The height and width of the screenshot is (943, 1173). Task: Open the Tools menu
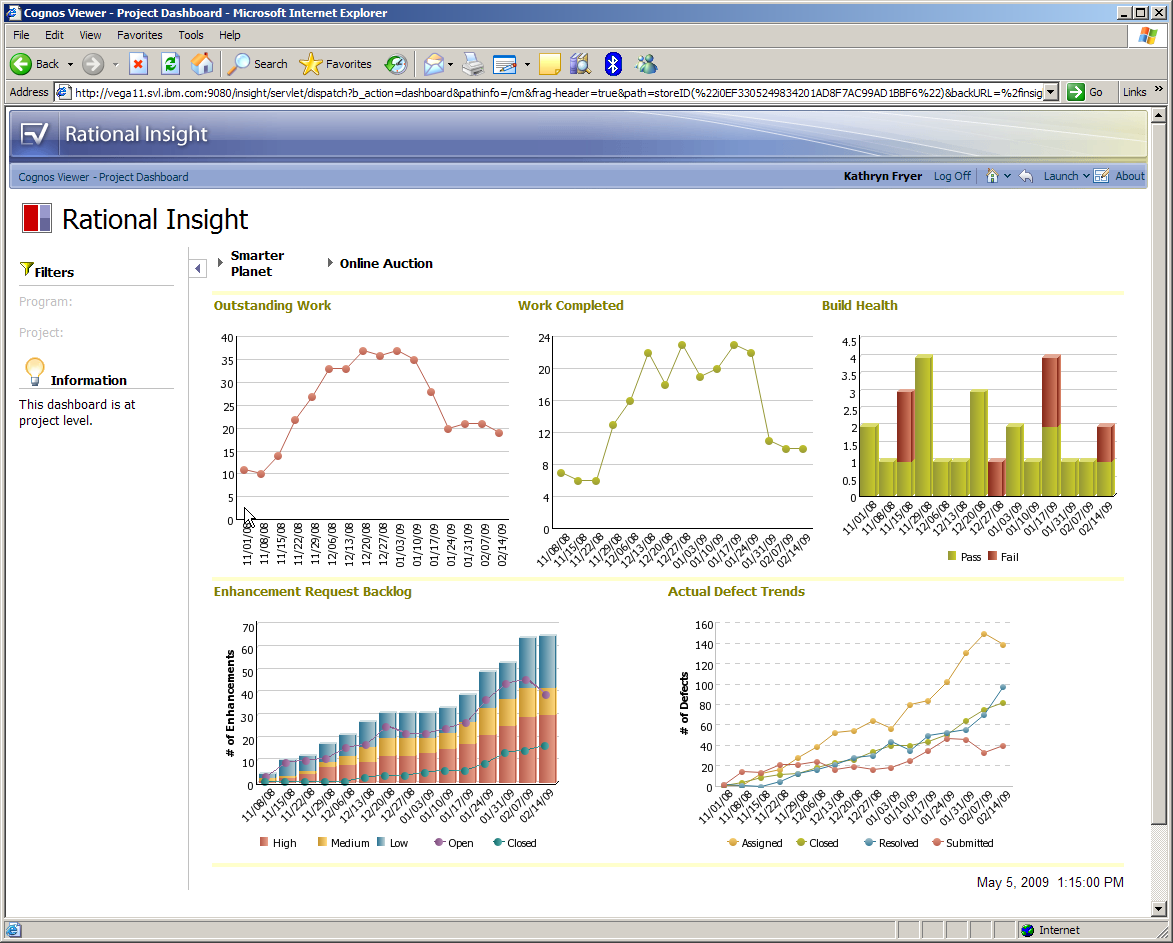[191, 35]
